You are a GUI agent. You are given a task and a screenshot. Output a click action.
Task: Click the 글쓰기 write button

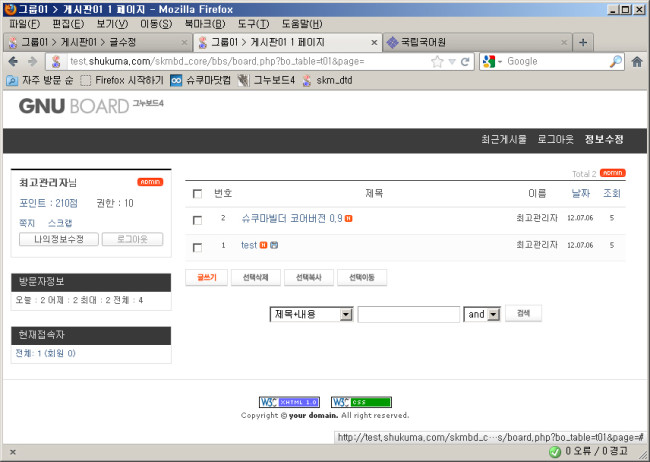coord(208,278)
